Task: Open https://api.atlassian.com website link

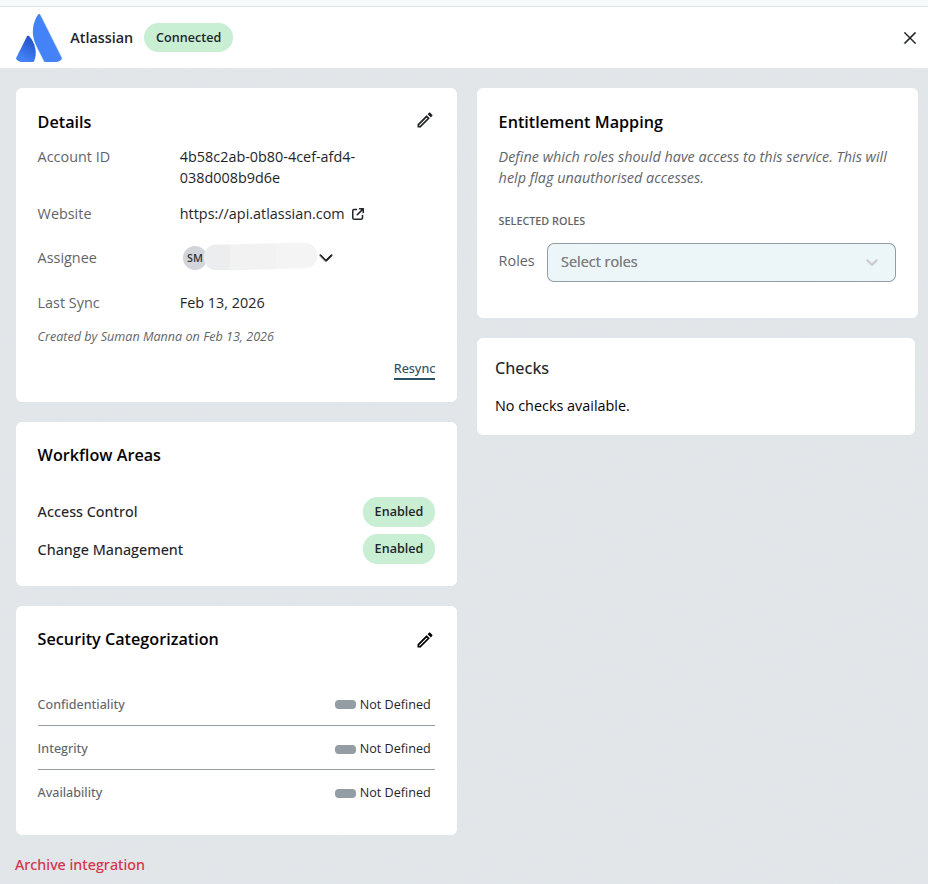Action: pyautogui.click(x=260, y=213)
